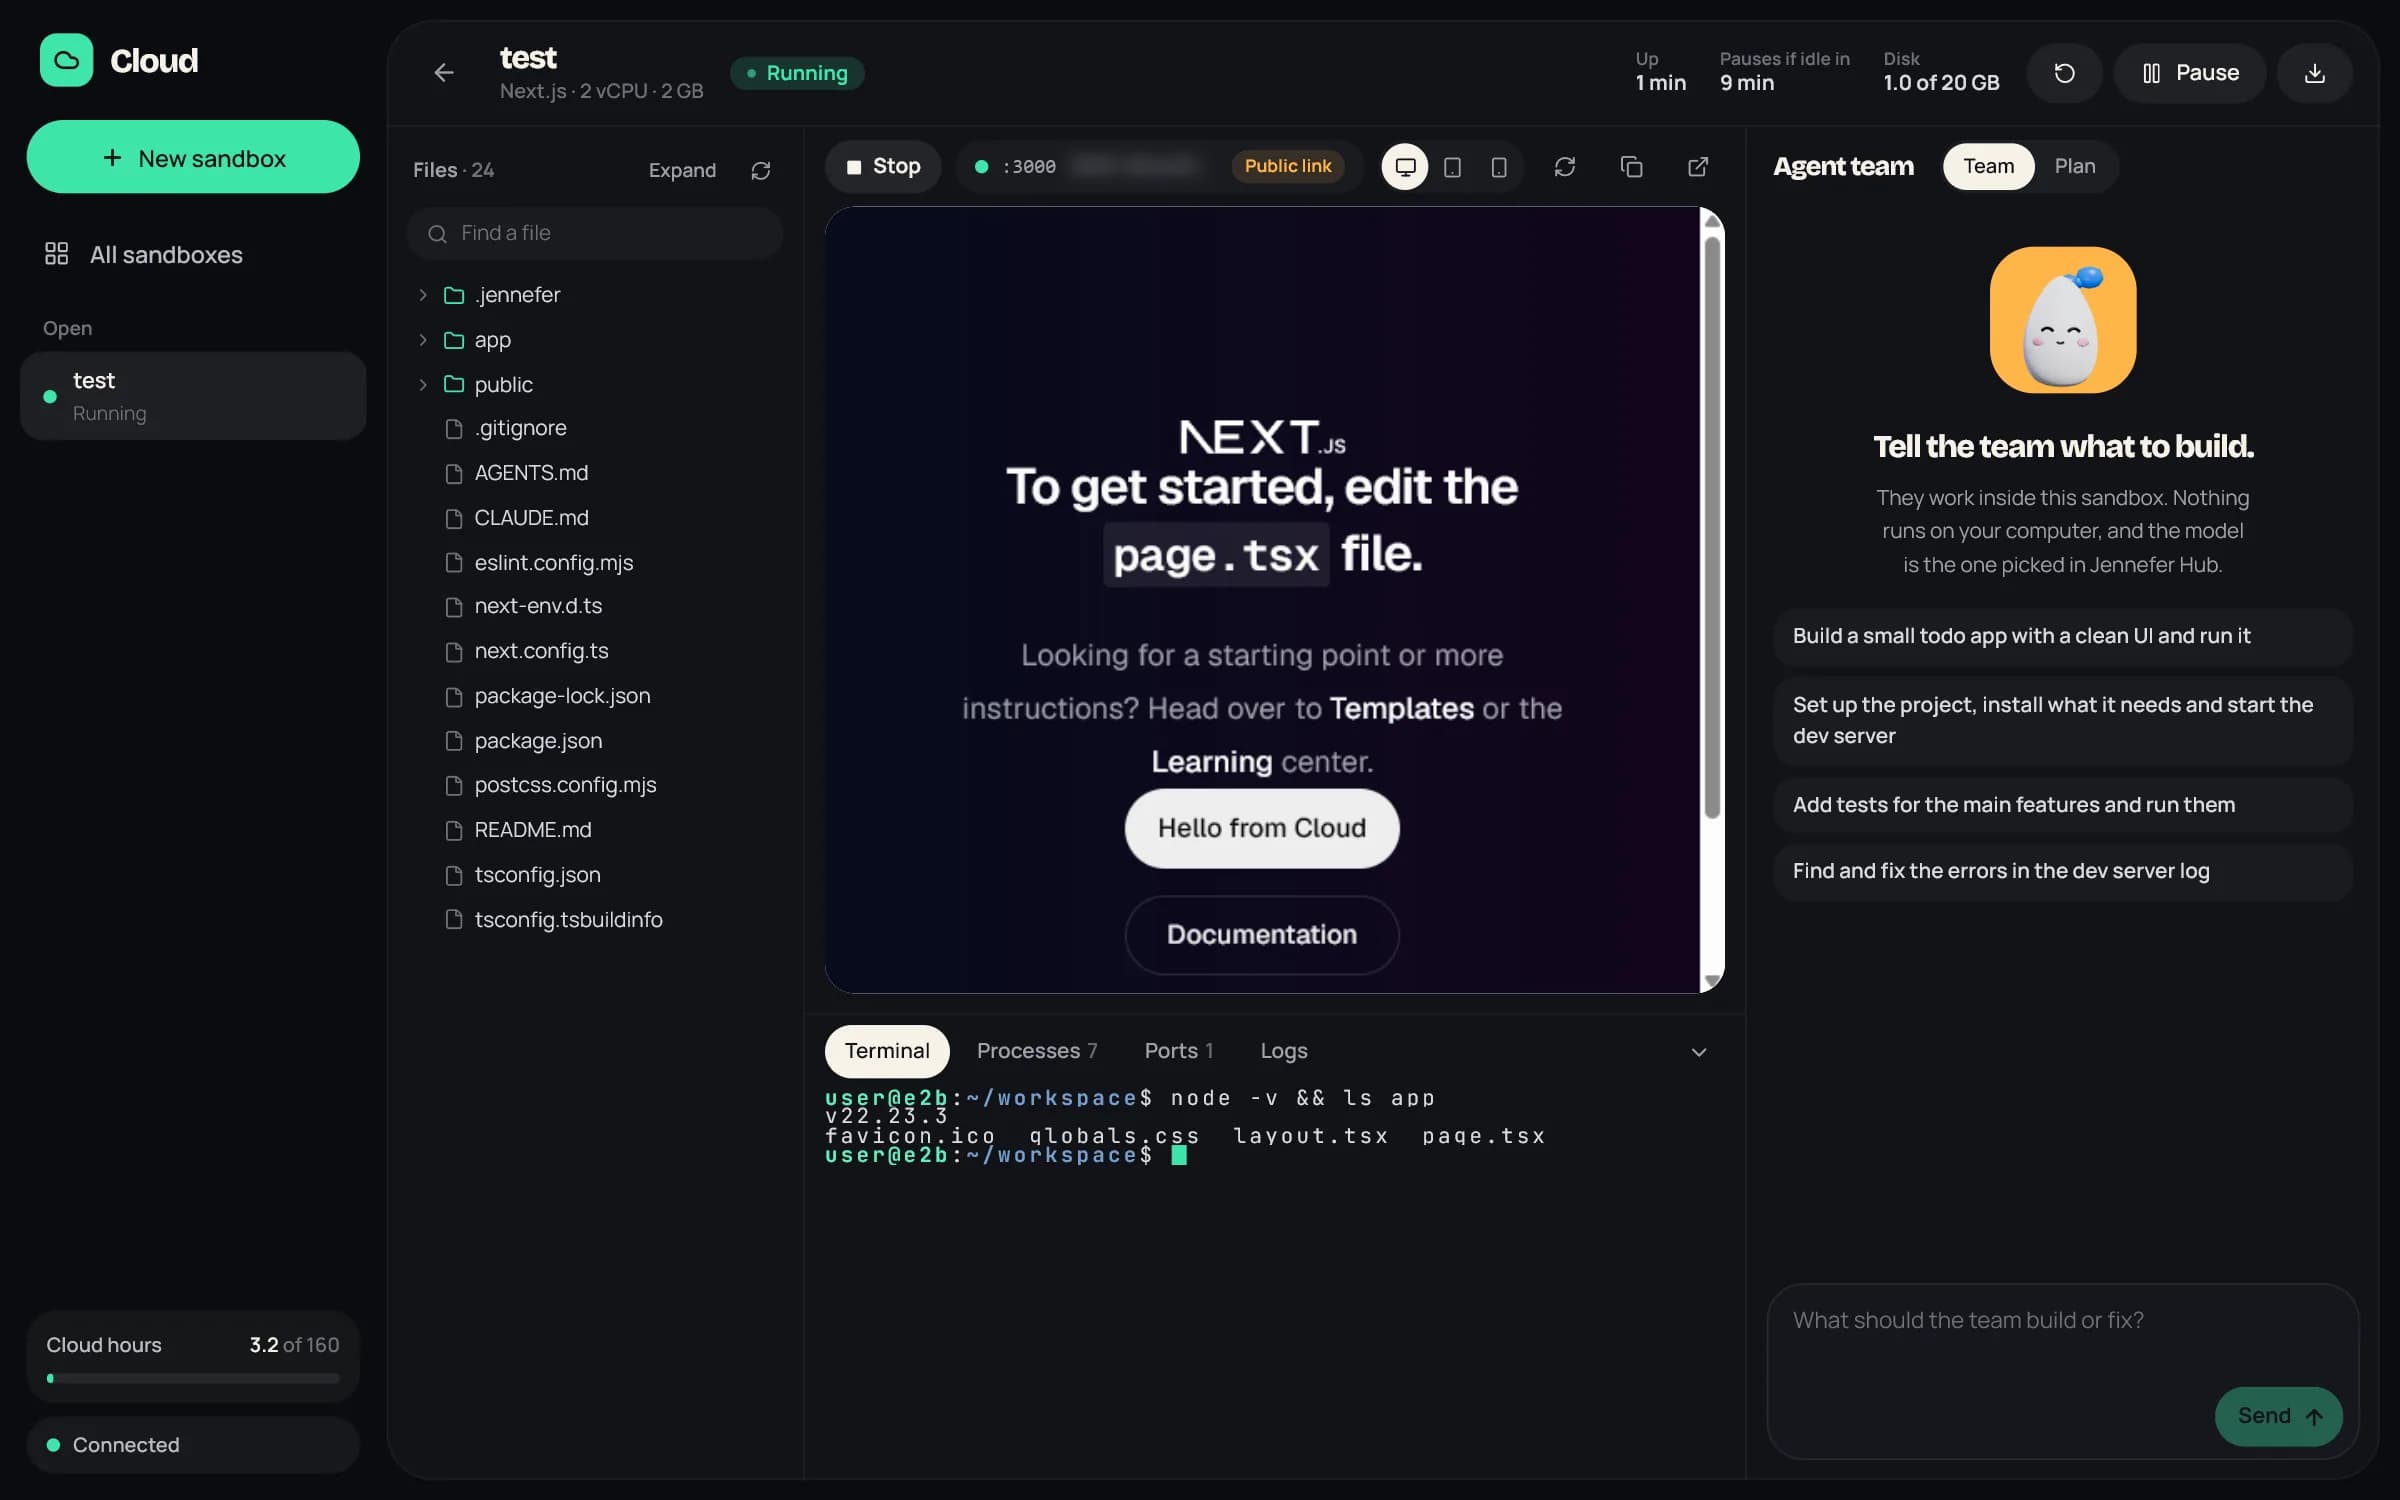Reload the preview pane
This screenshot has width=2400, height=1500.
click(1565, 166)
